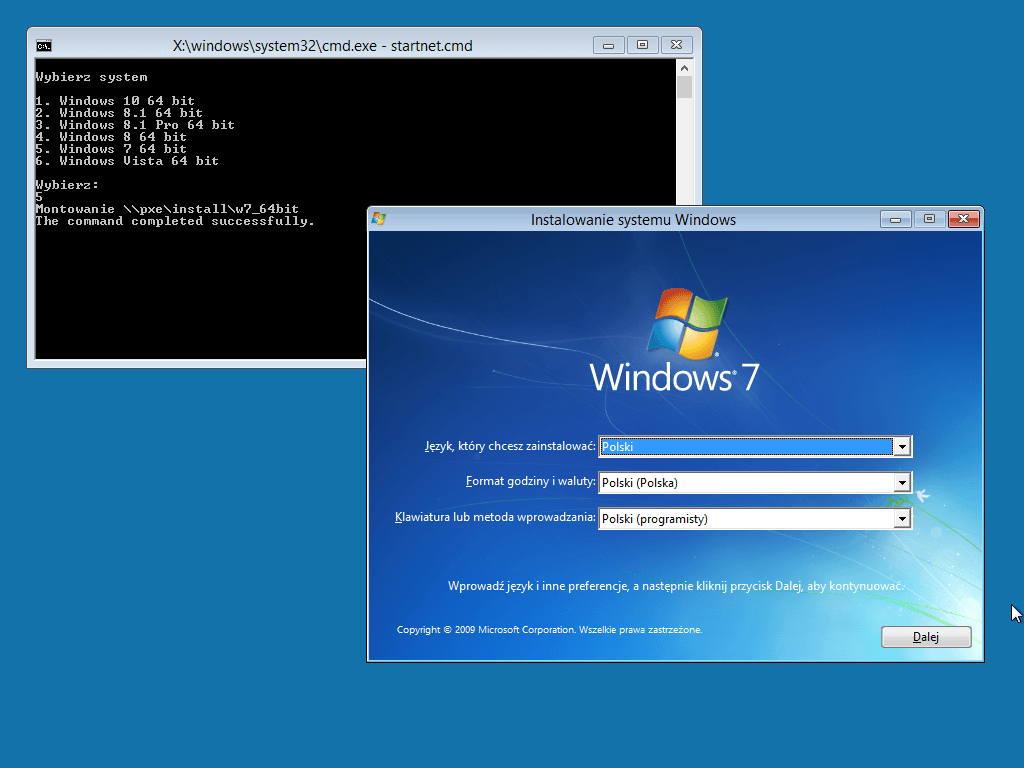Click the cmd window vertical scrollbar thumb
The image size is (1024, 768).
tap(684, 87)
